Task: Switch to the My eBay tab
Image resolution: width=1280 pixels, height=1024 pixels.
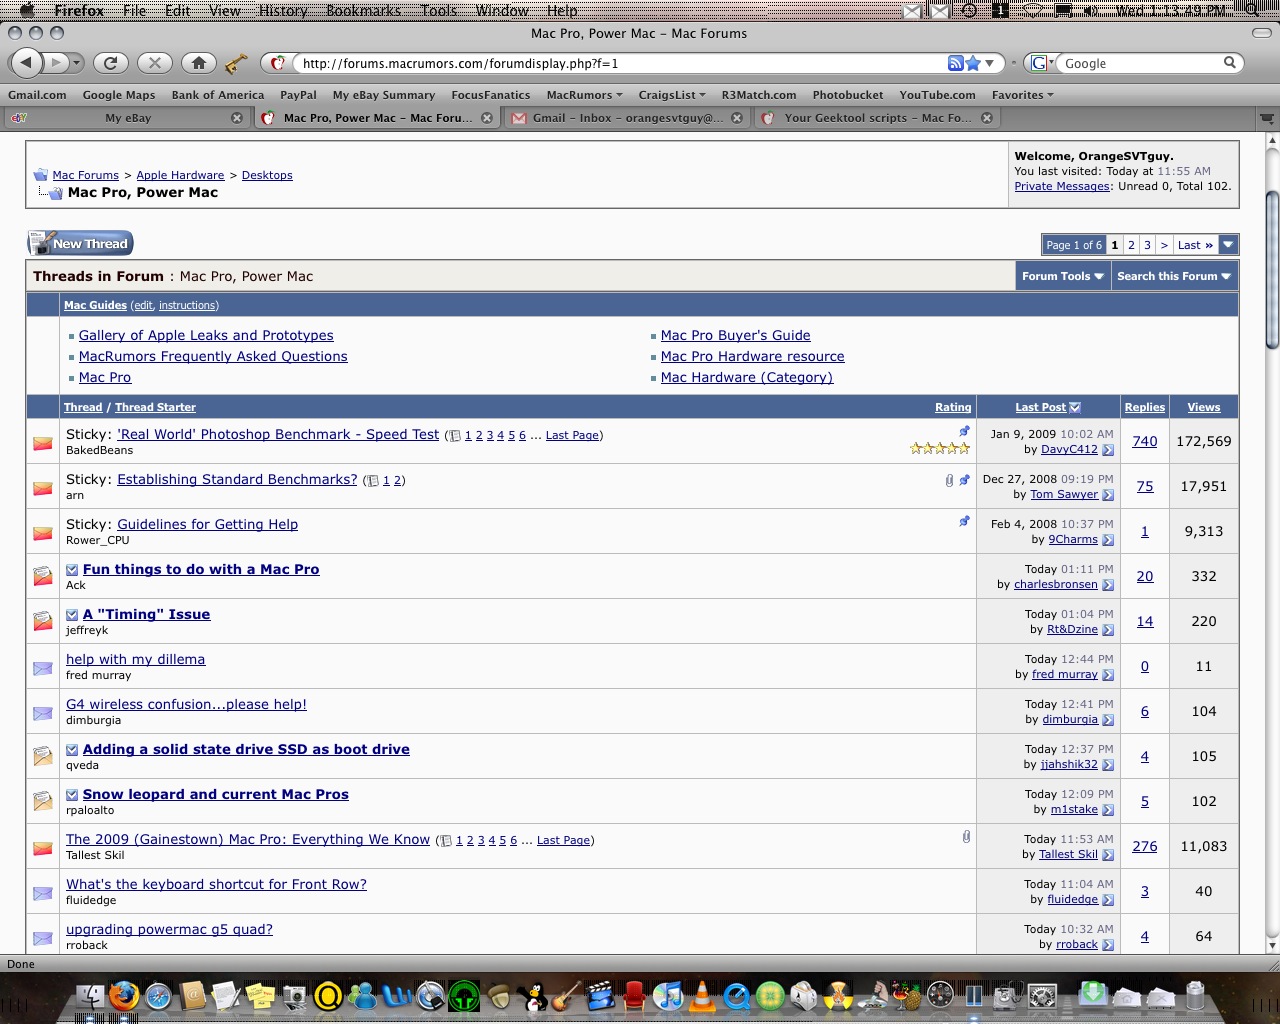Action: [127, 118]
